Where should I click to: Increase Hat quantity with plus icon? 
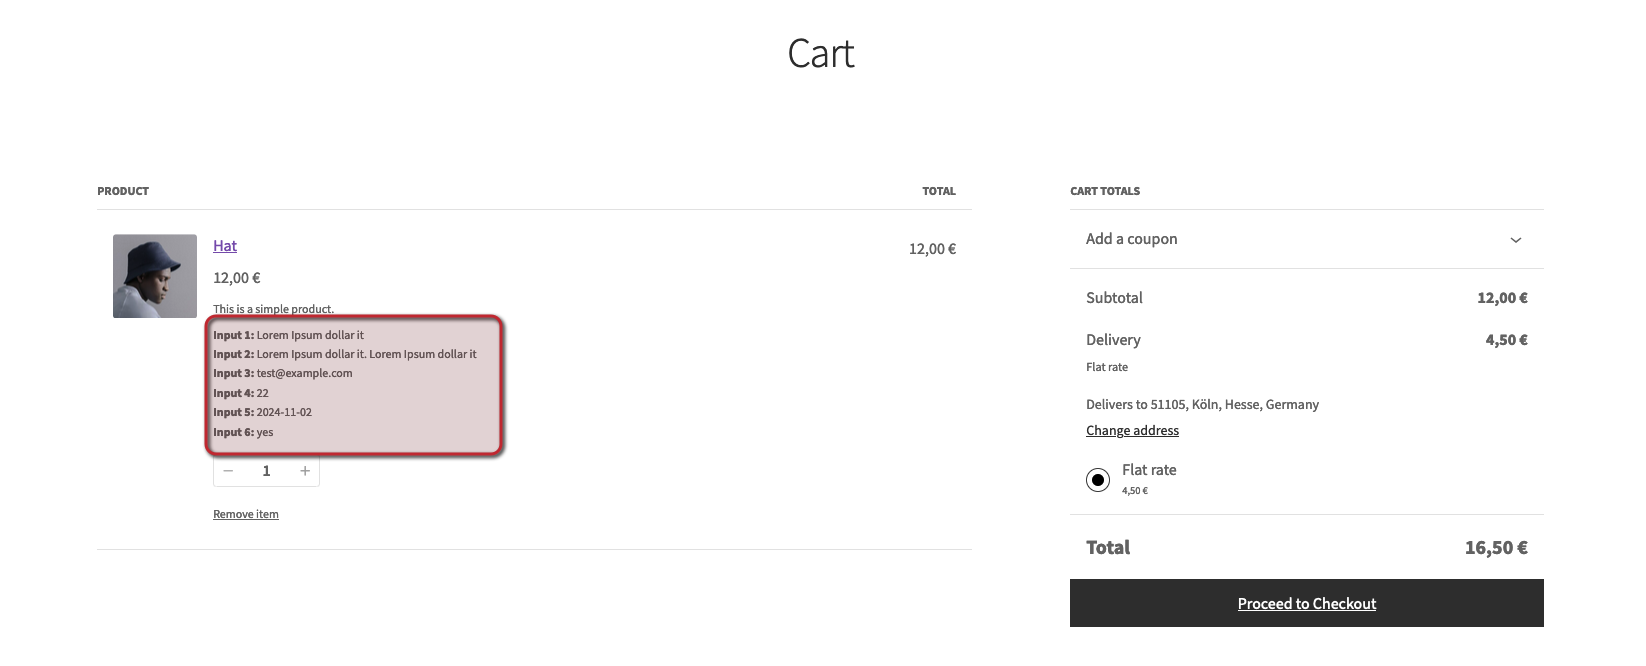(x=305, y=471)
